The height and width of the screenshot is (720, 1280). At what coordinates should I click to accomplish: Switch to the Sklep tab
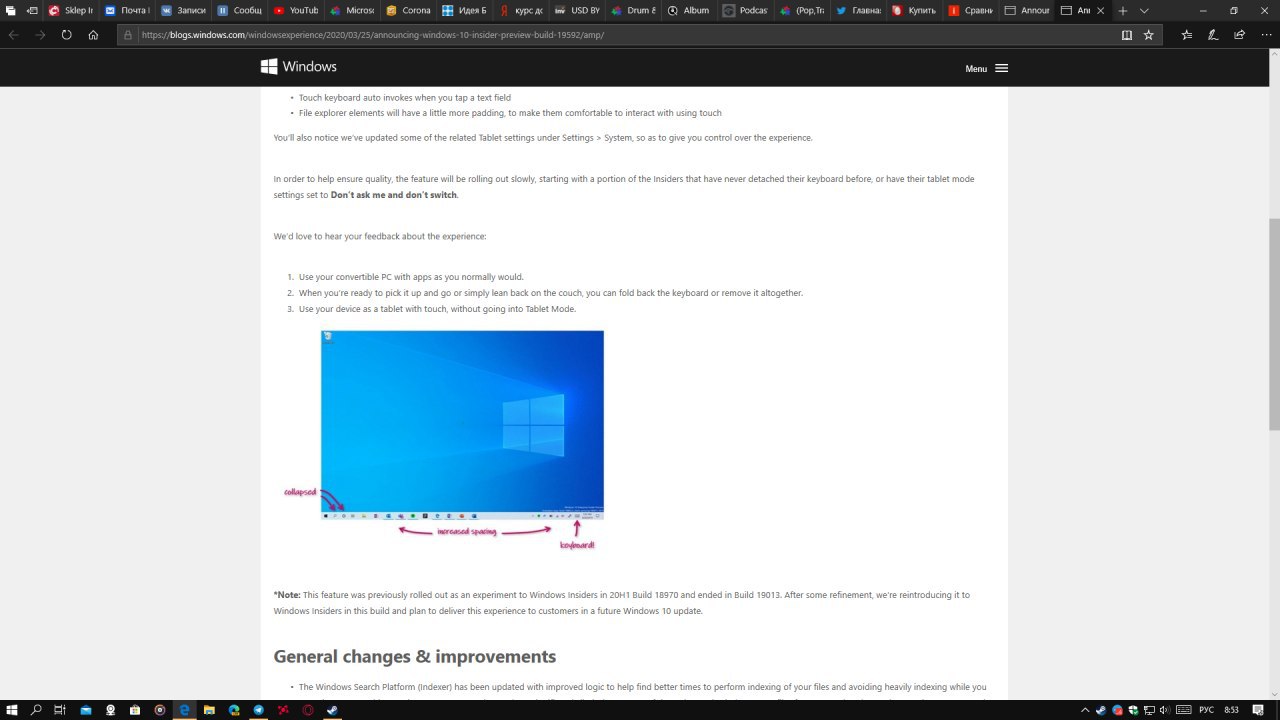[71, 10]
